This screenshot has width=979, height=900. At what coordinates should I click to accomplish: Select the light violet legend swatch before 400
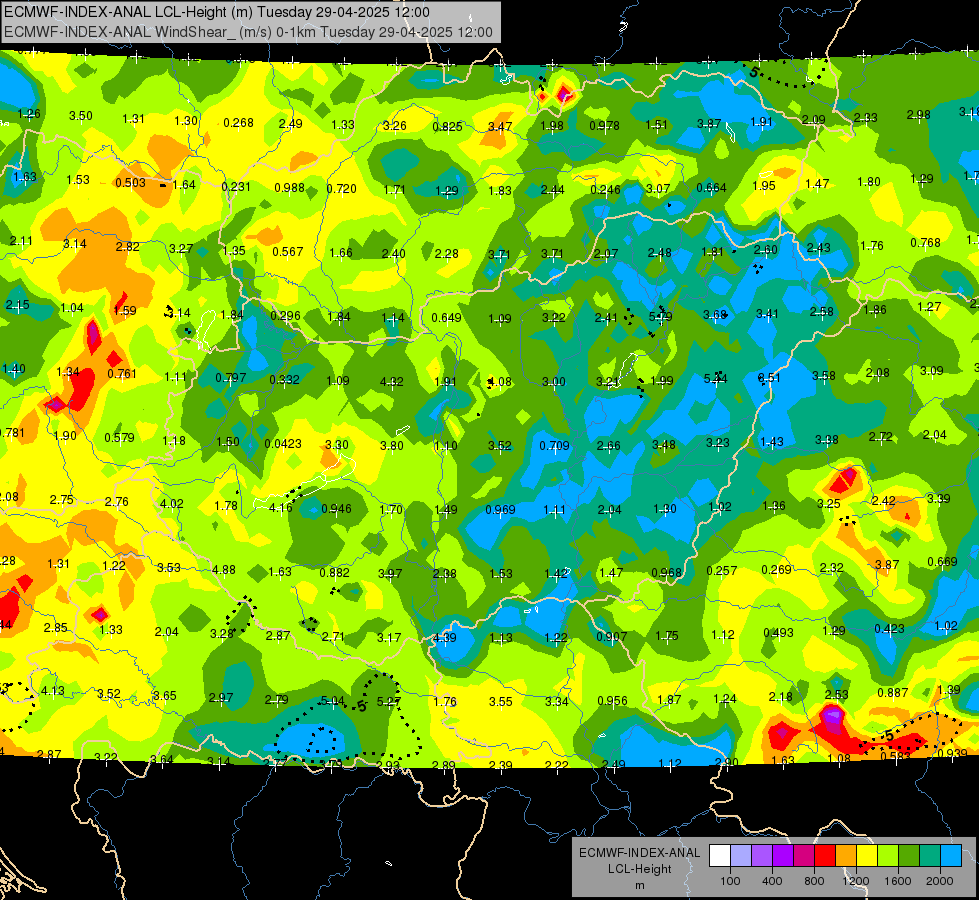(x=762, y=856)
